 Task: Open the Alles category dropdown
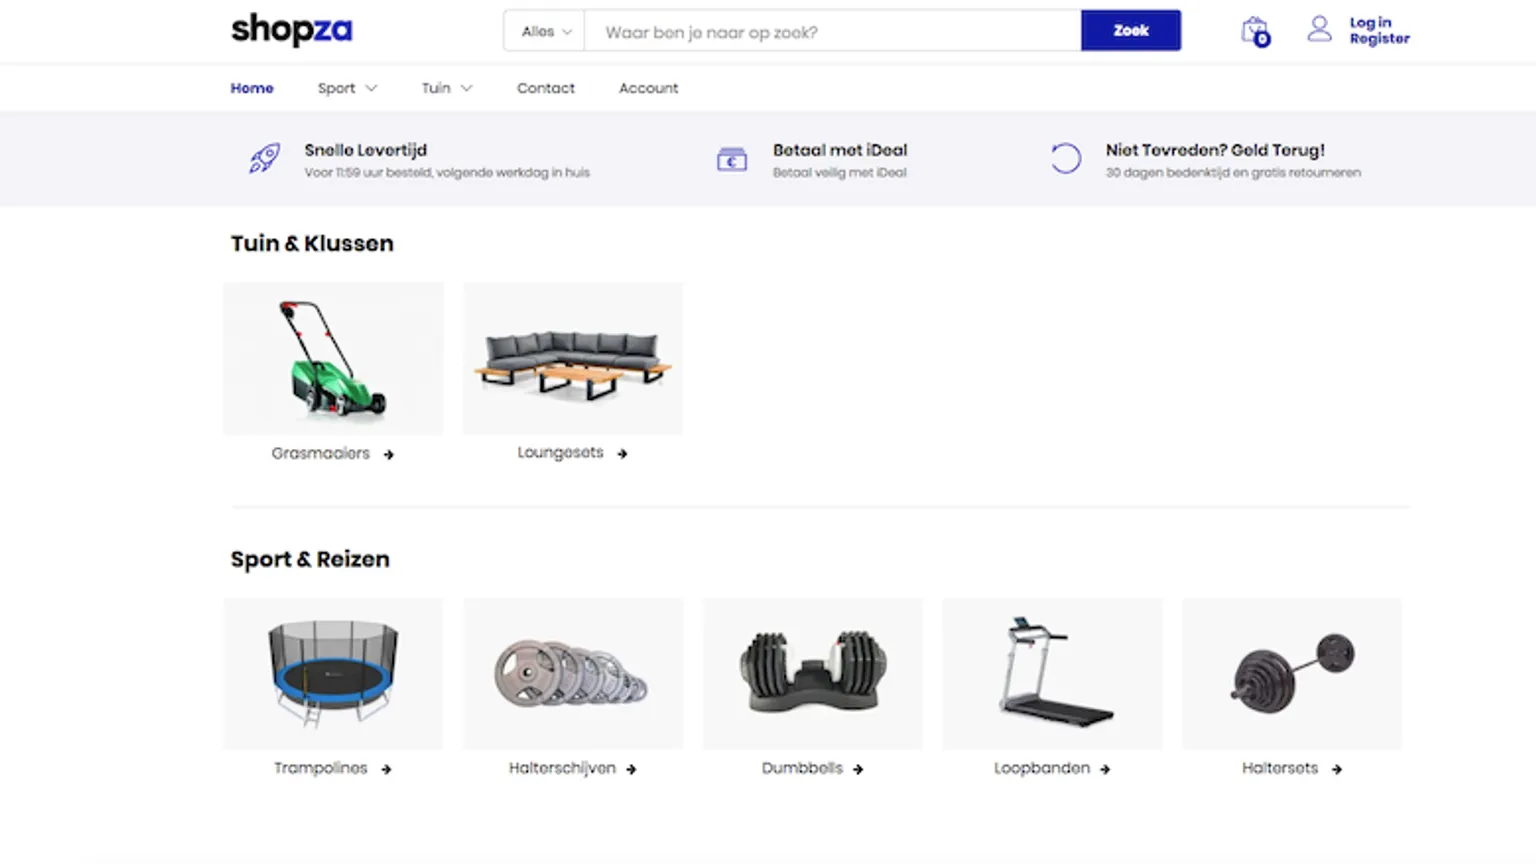[545, 31]
